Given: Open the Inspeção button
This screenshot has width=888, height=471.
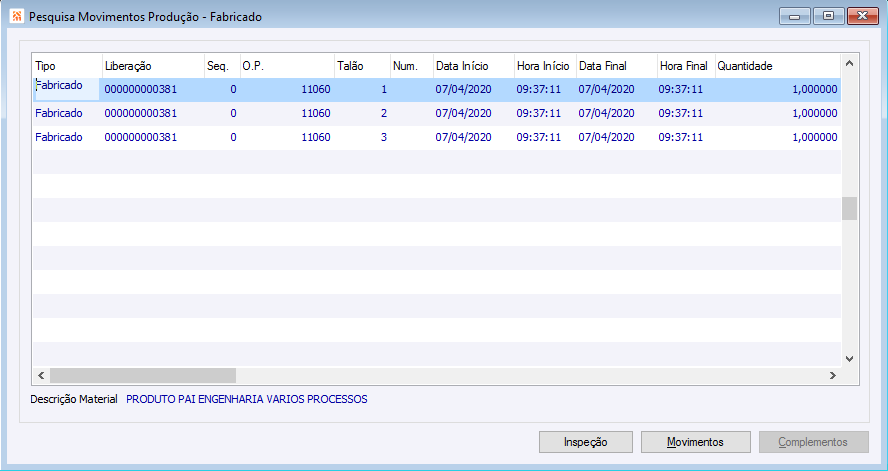Looking at the screenshot, I should click(586, 442).
